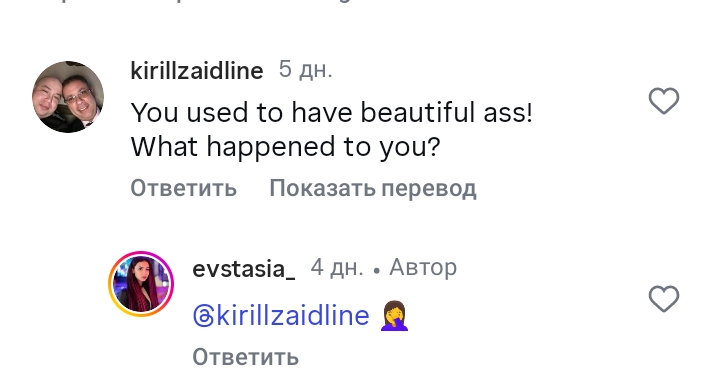Follow the blue @kirillzaidline mention
This screenshot has width=720, height=380.
(281, 316)
